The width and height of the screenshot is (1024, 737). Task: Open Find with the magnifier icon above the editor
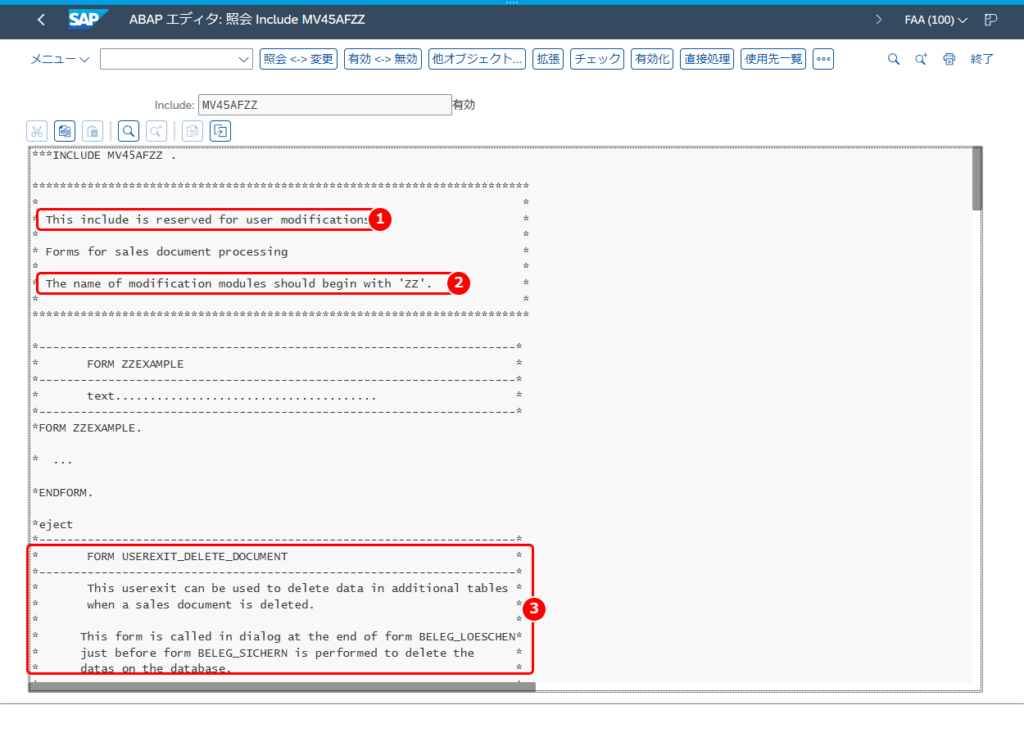[129, 131]
